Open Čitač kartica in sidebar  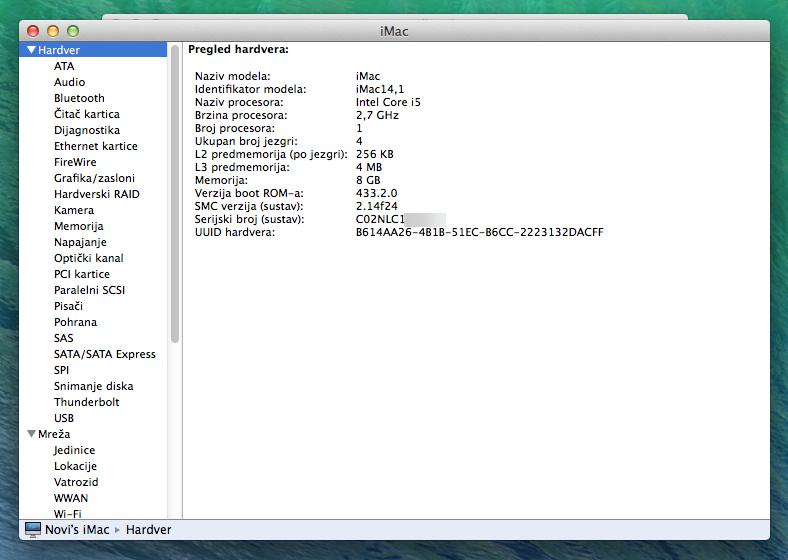point(86,114)
